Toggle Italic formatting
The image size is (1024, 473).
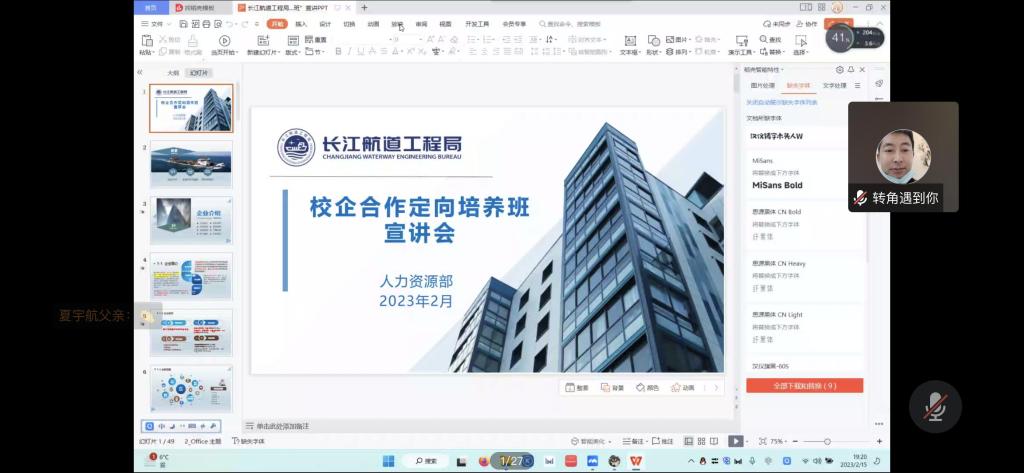click(349, 52)
